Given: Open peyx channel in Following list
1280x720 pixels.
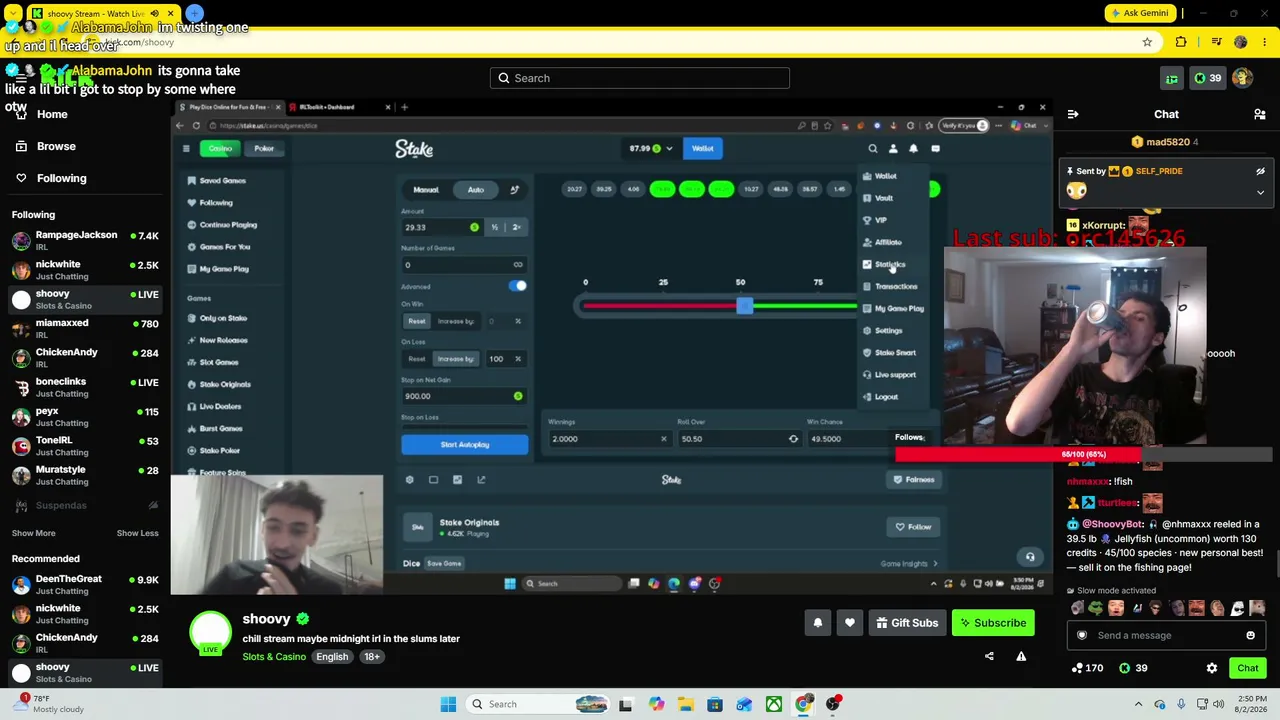Looking at the screenshot, I should pyautogui.click(x=85, y=416).
